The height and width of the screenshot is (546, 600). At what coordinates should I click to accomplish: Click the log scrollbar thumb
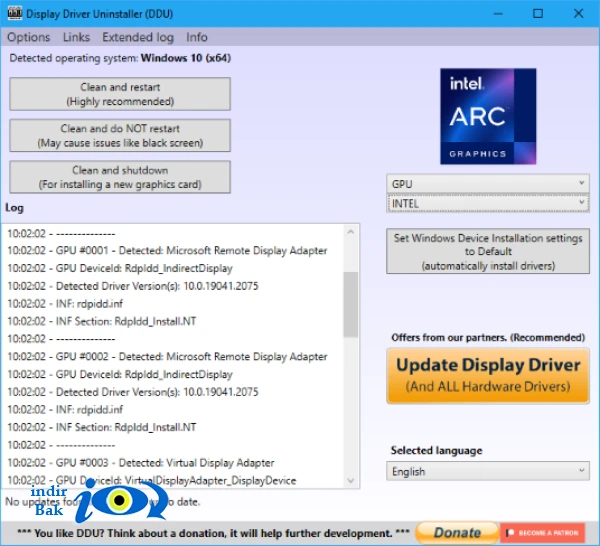(351, 305)
